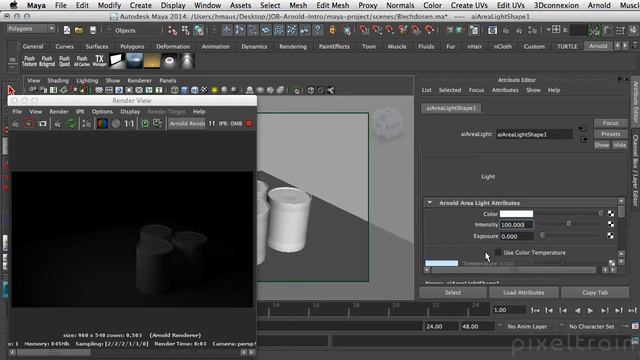
Task: Collapse the Arnold Area Light Attributes section
Action: (430, 202)
